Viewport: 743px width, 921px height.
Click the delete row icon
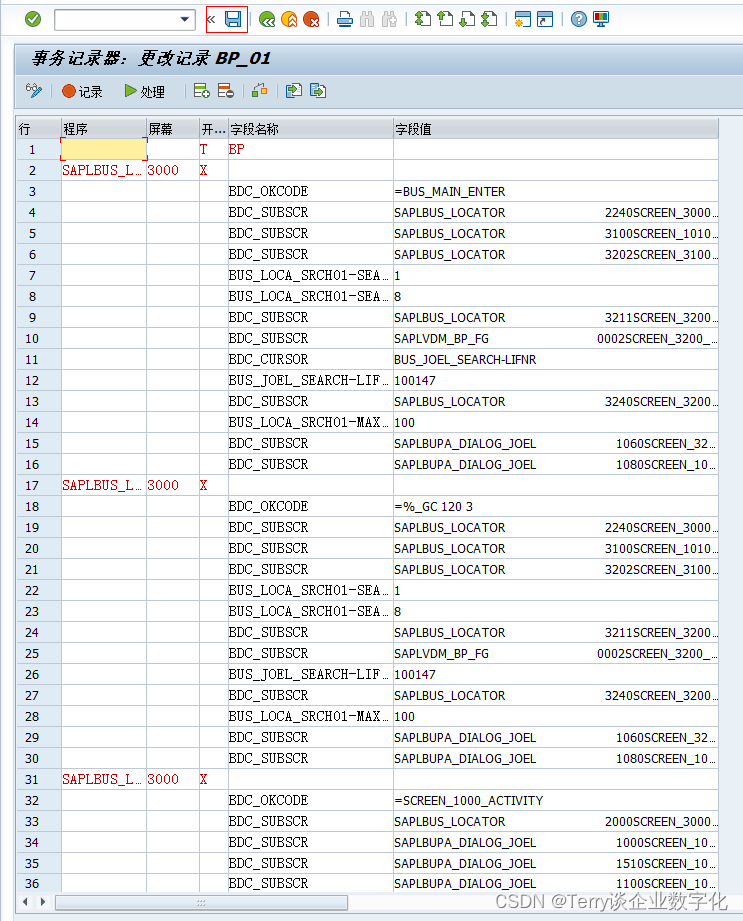coord(226,91)
